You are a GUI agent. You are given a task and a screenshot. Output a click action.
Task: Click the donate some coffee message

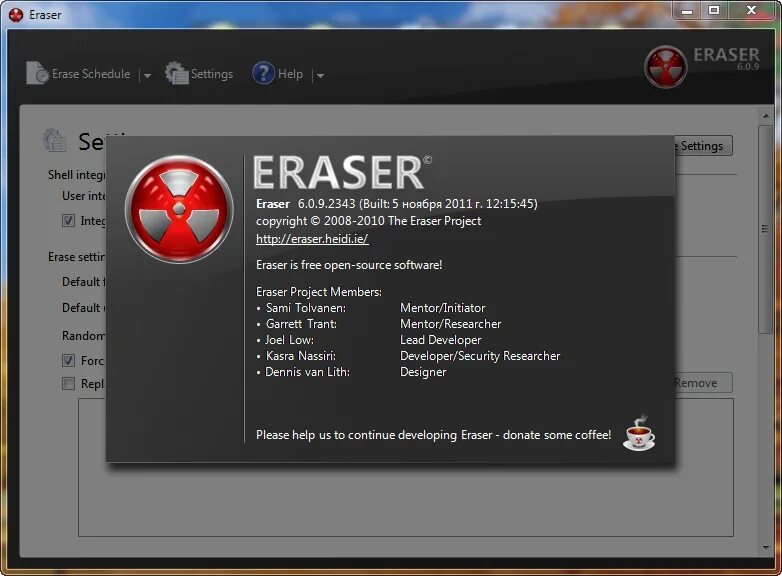433,435
